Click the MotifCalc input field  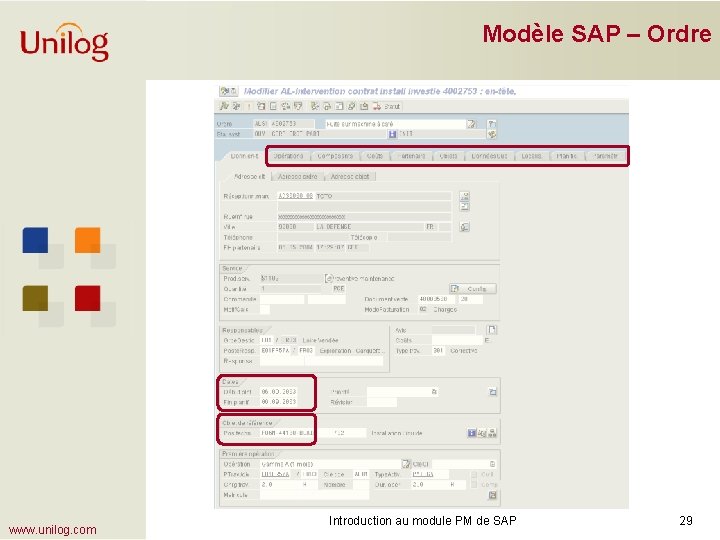click(265, 310)
